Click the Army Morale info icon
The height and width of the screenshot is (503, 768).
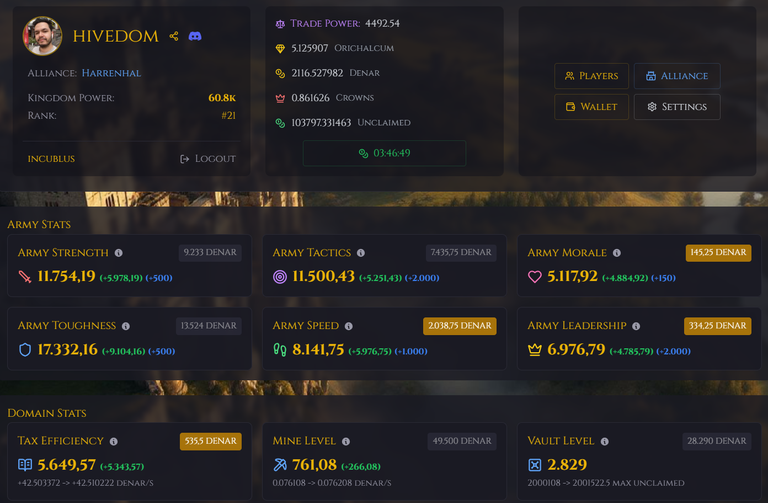[x=617, y=253]
